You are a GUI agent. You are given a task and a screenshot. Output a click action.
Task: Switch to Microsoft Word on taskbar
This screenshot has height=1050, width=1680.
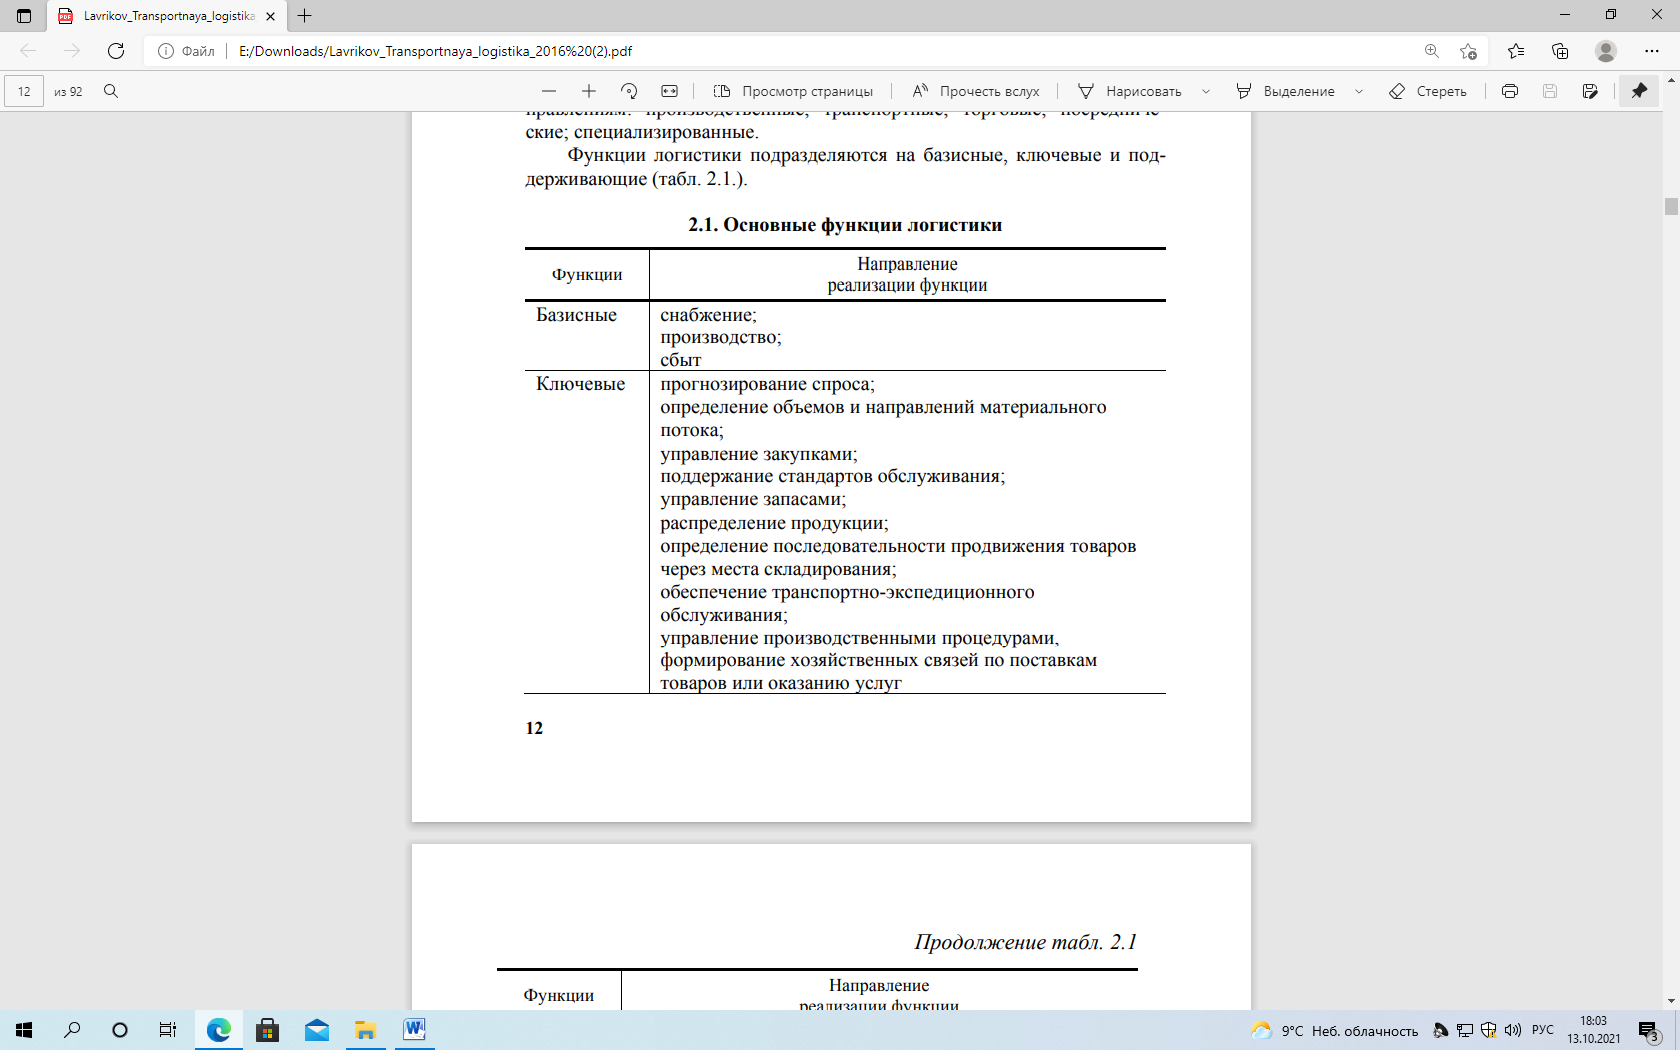pos(414,1030)
